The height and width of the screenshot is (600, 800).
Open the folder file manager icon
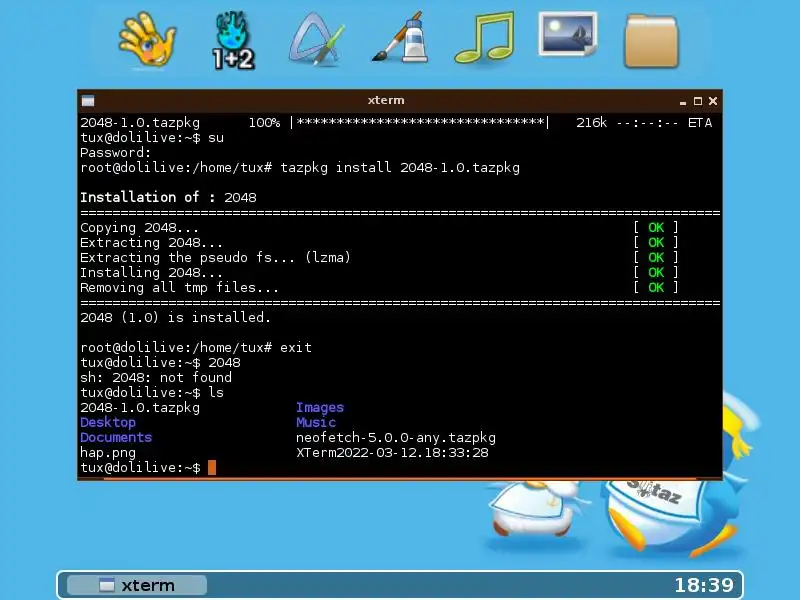pyautogui.click(x=652, y=41)
